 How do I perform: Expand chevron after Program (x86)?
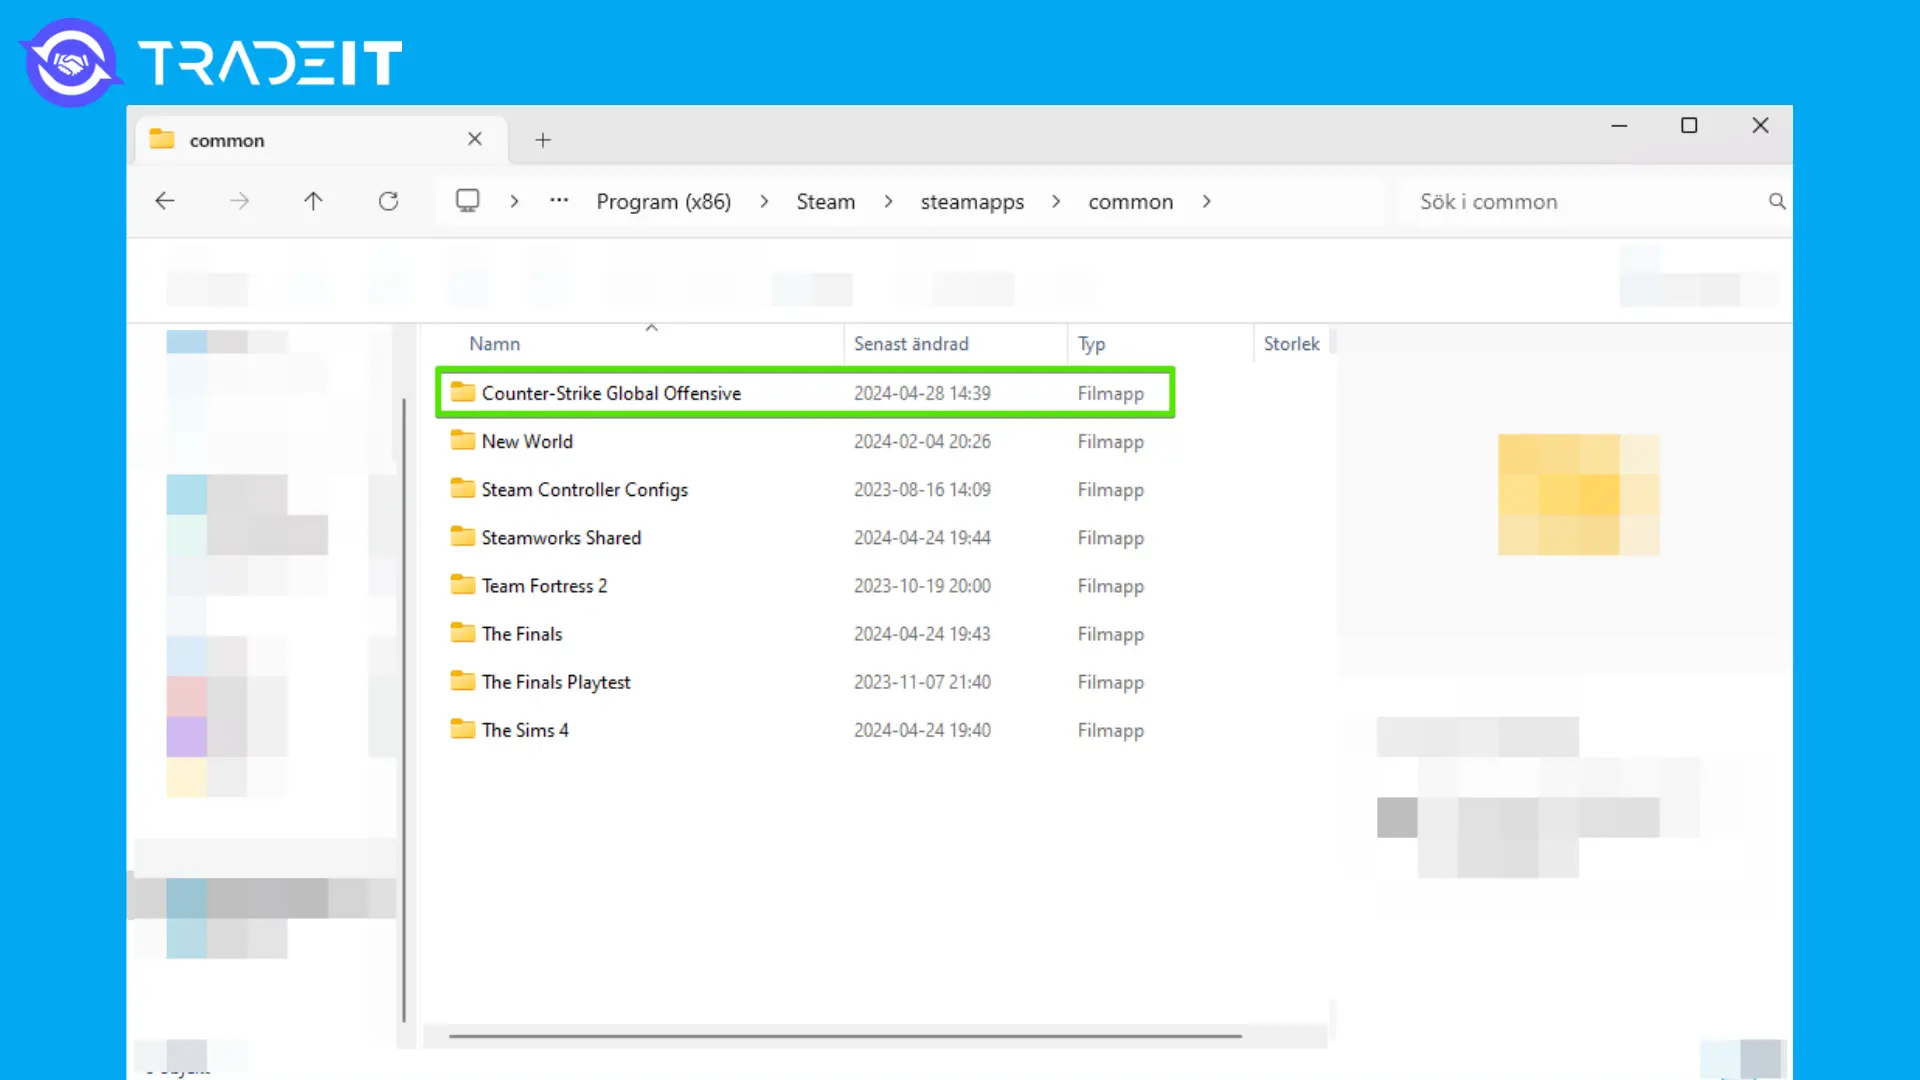click(x=764, y=201)
